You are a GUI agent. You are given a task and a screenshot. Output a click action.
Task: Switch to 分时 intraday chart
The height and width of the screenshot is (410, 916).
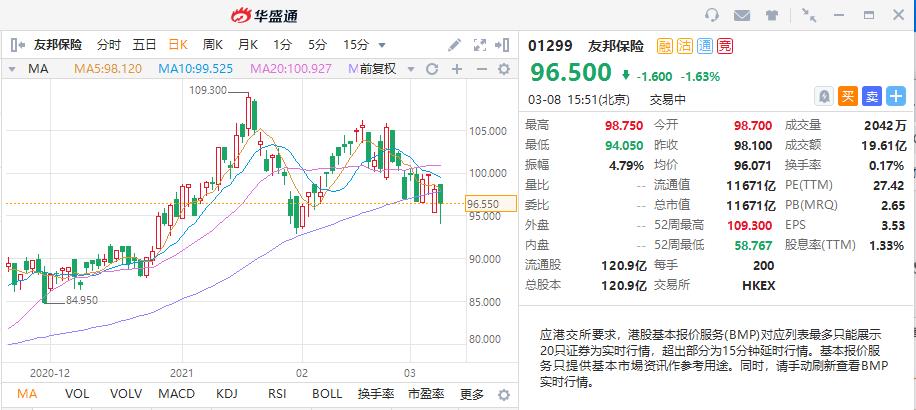(109, 45)
